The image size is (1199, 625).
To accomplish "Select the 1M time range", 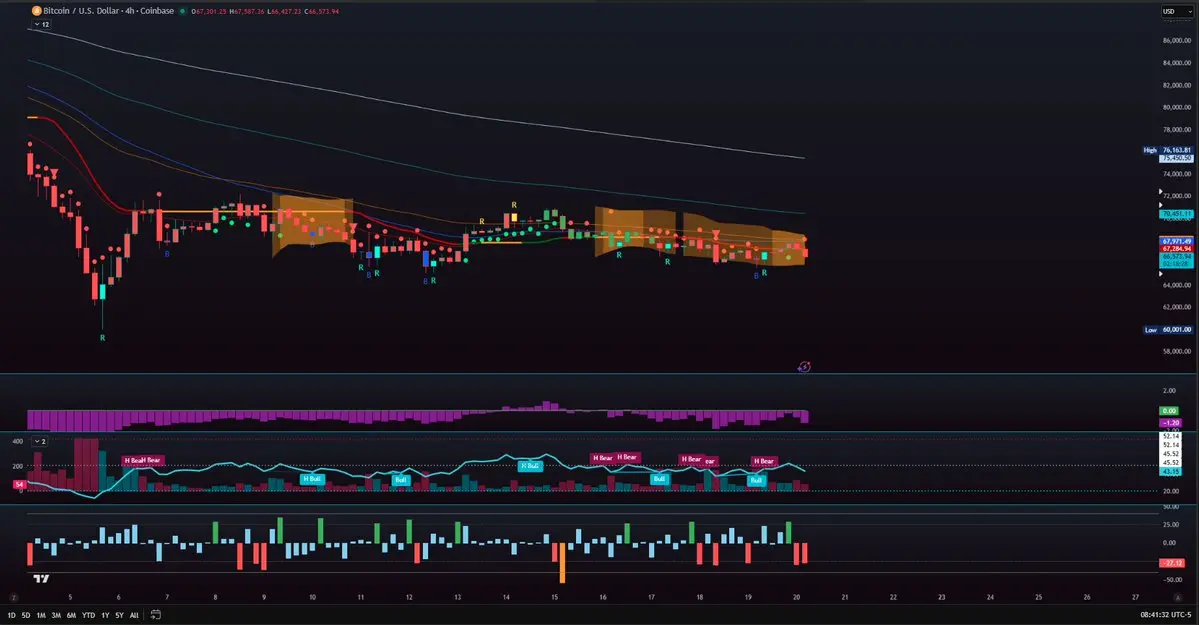I will pos(41,615).
